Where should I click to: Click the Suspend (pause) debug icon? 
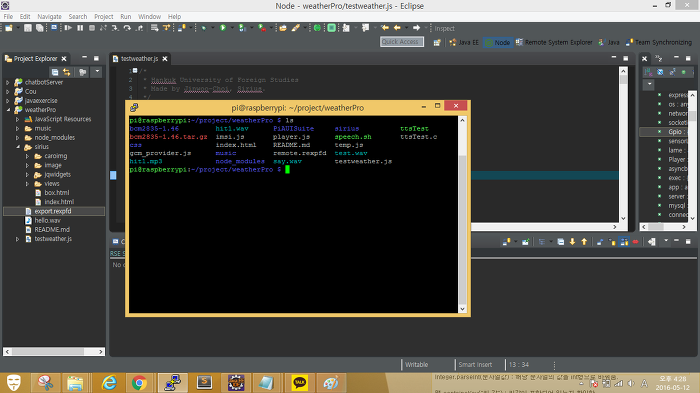coord(80,28)
